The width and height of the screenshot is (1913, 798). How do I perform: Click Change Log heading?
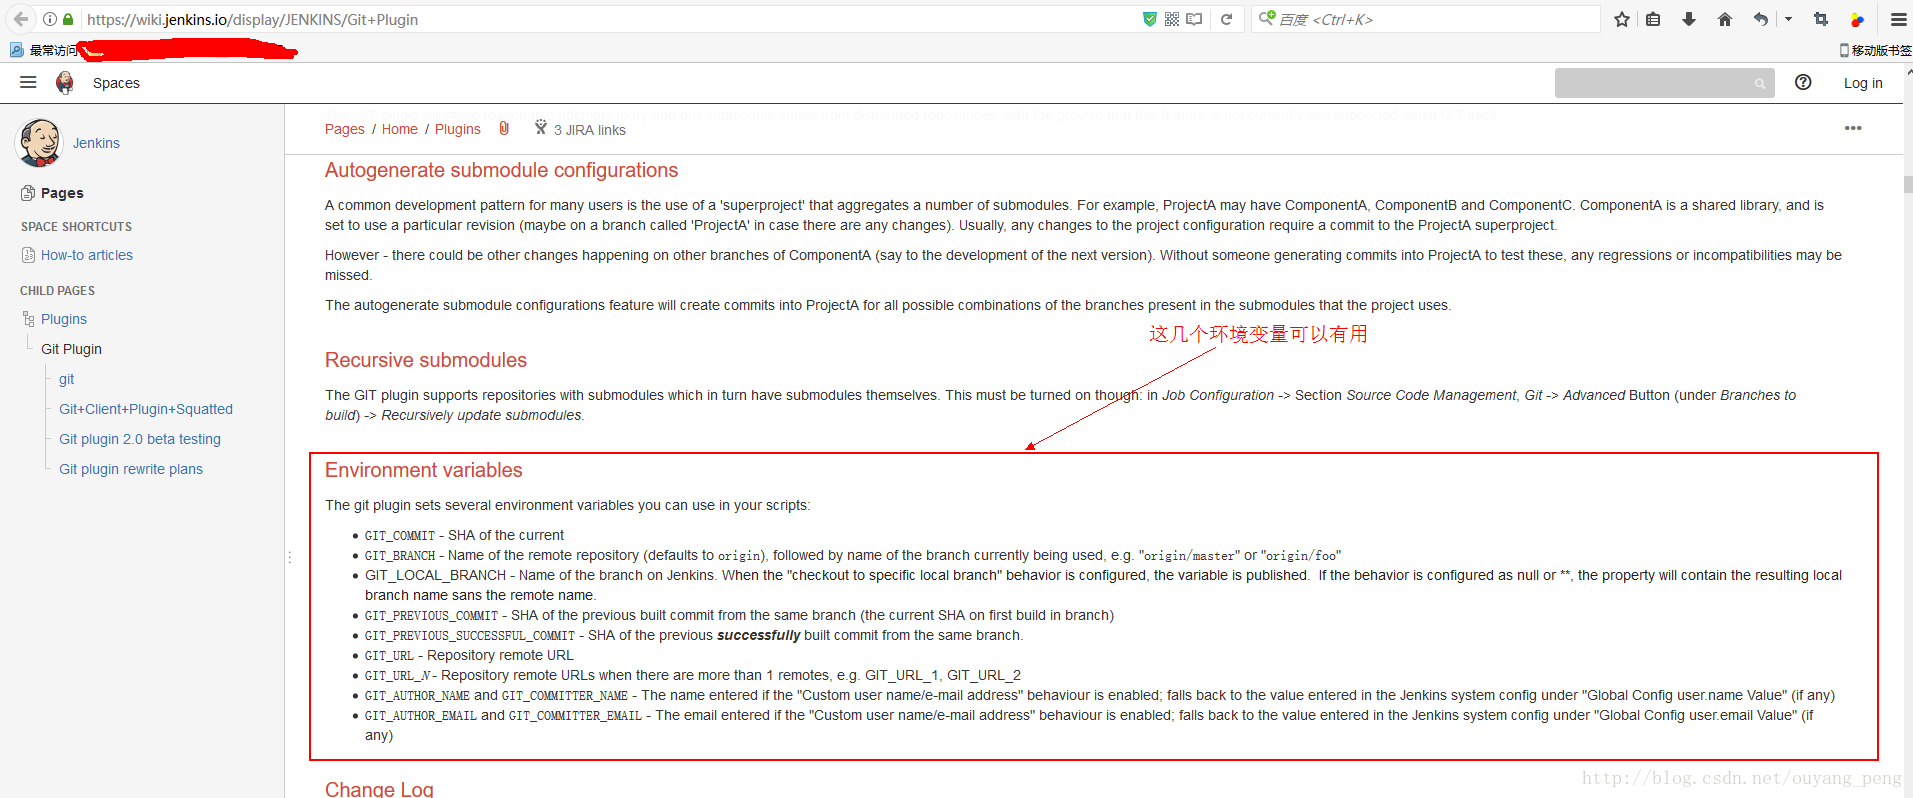[x=379, y=789]
